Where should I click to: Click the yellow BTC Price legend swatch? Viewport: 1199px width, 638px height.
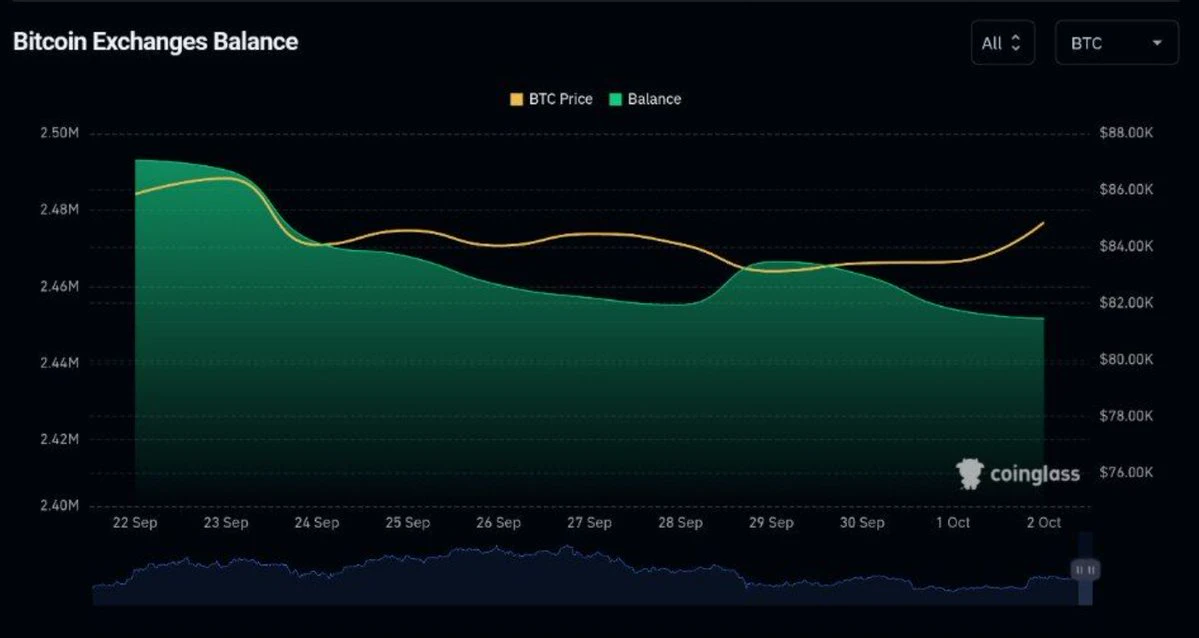point(517,99)
